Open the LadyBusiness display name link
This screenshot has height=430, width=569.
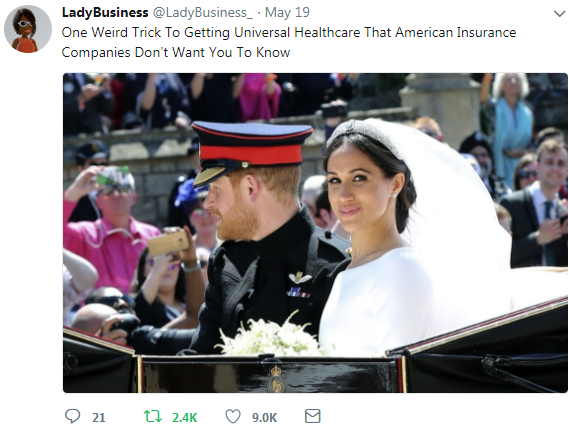pos(105,12)
